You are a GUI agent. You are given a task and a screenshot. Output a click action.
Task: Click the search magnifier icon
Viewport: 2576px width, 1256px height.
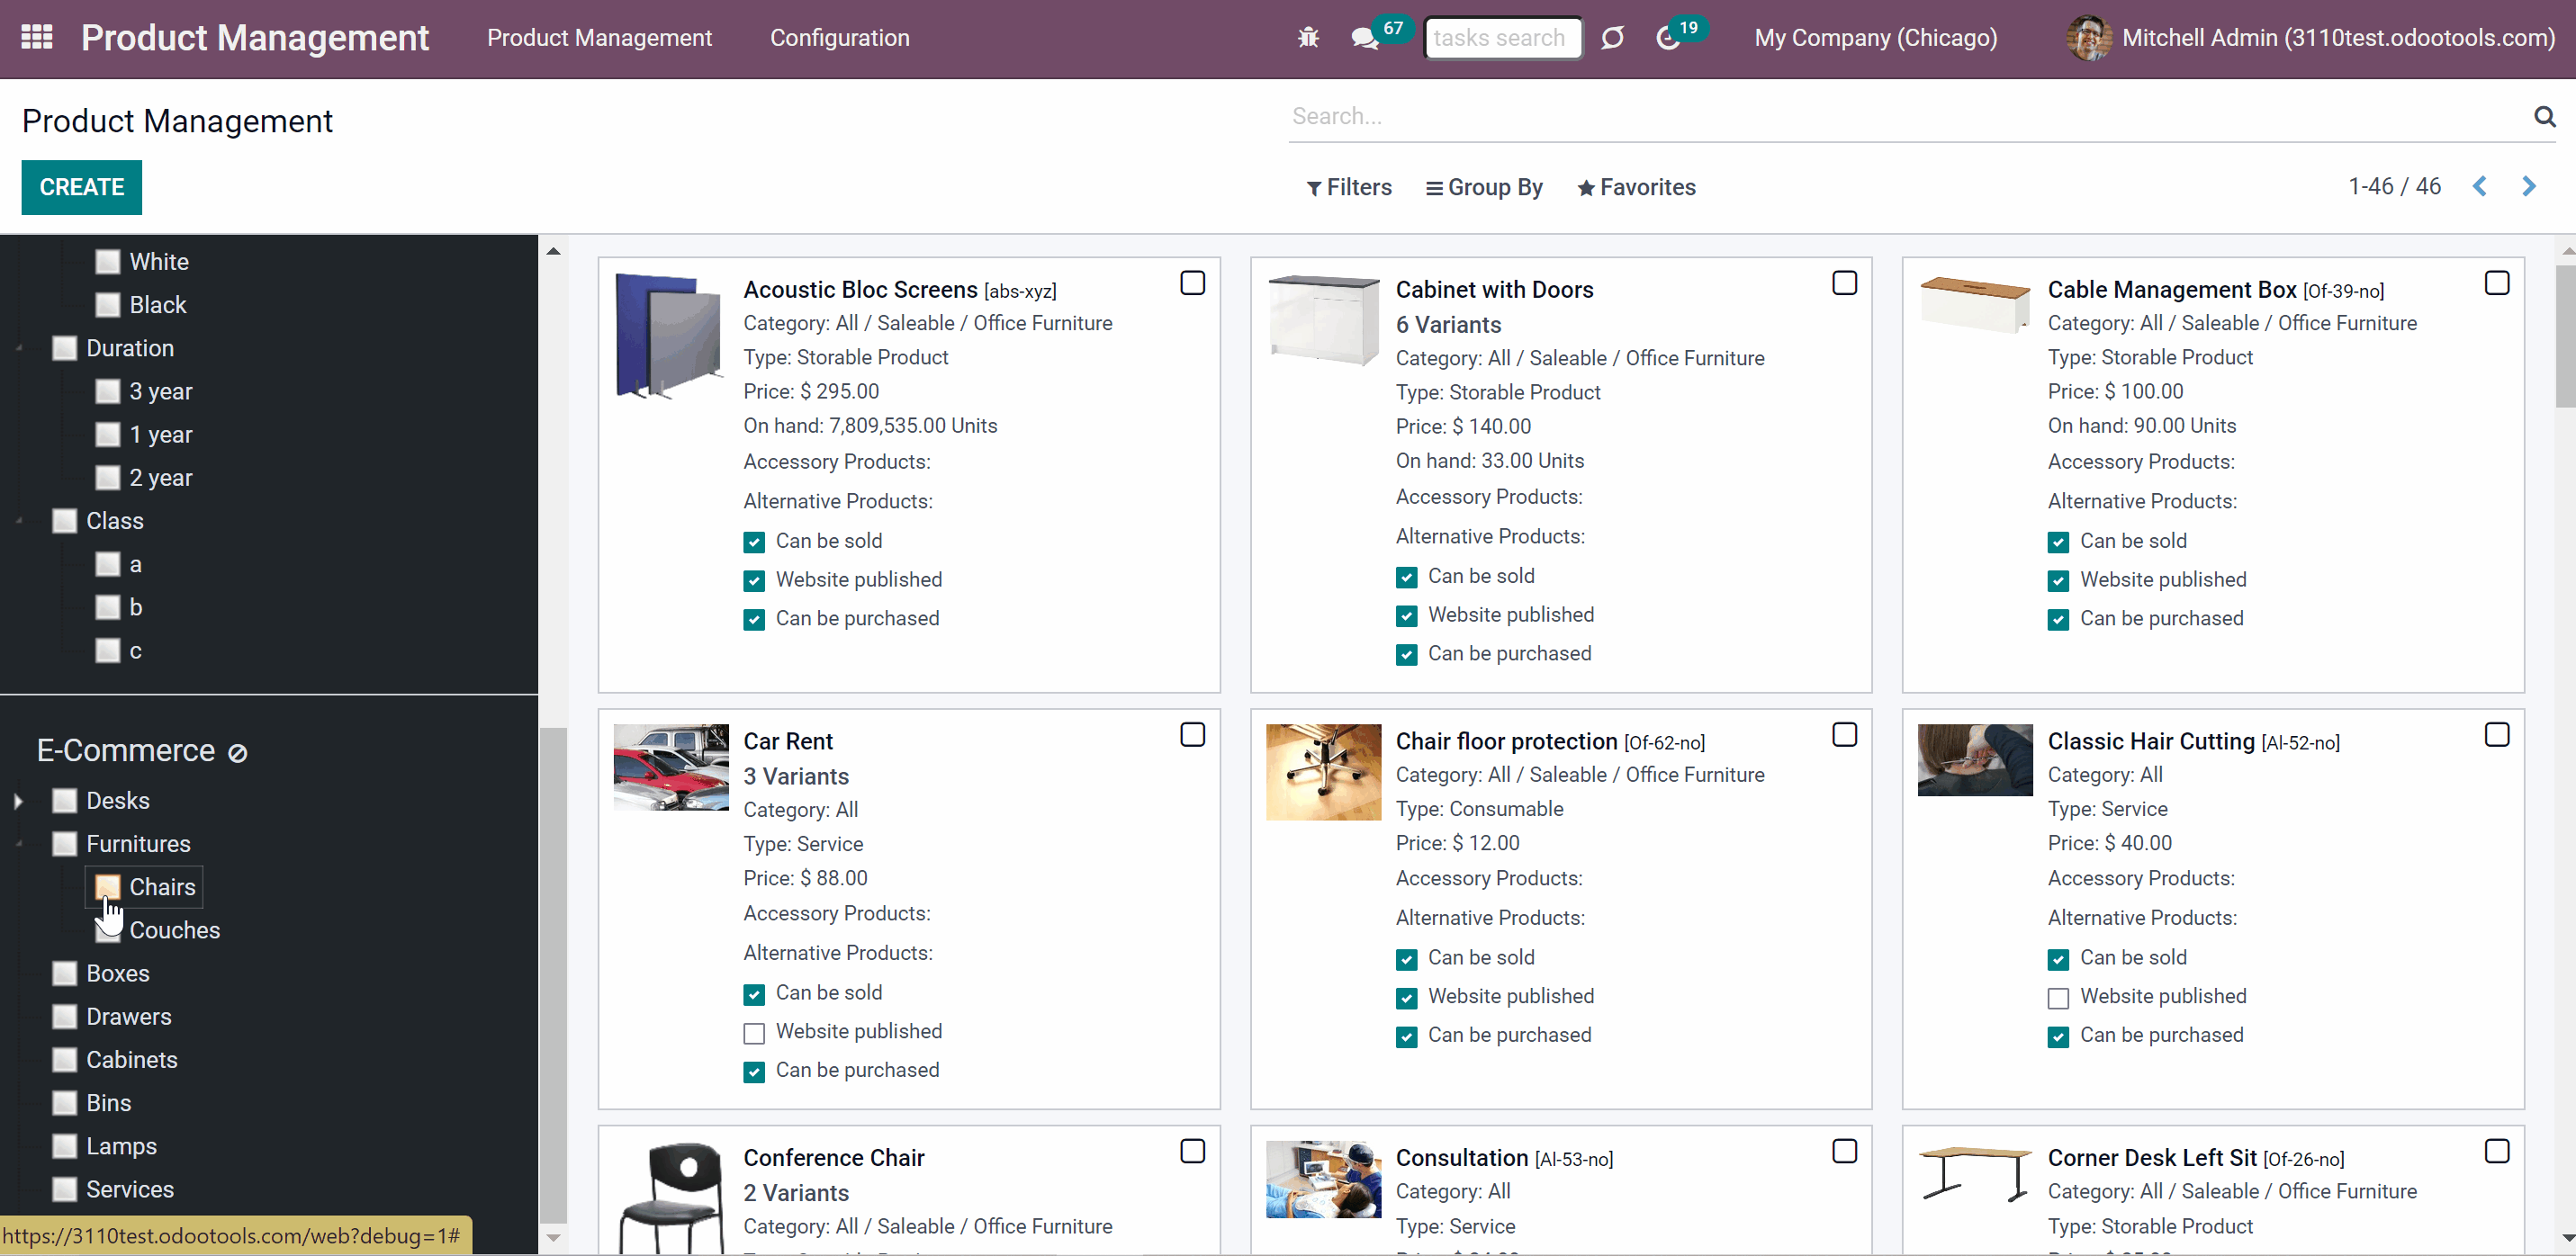click(2545, 116)
